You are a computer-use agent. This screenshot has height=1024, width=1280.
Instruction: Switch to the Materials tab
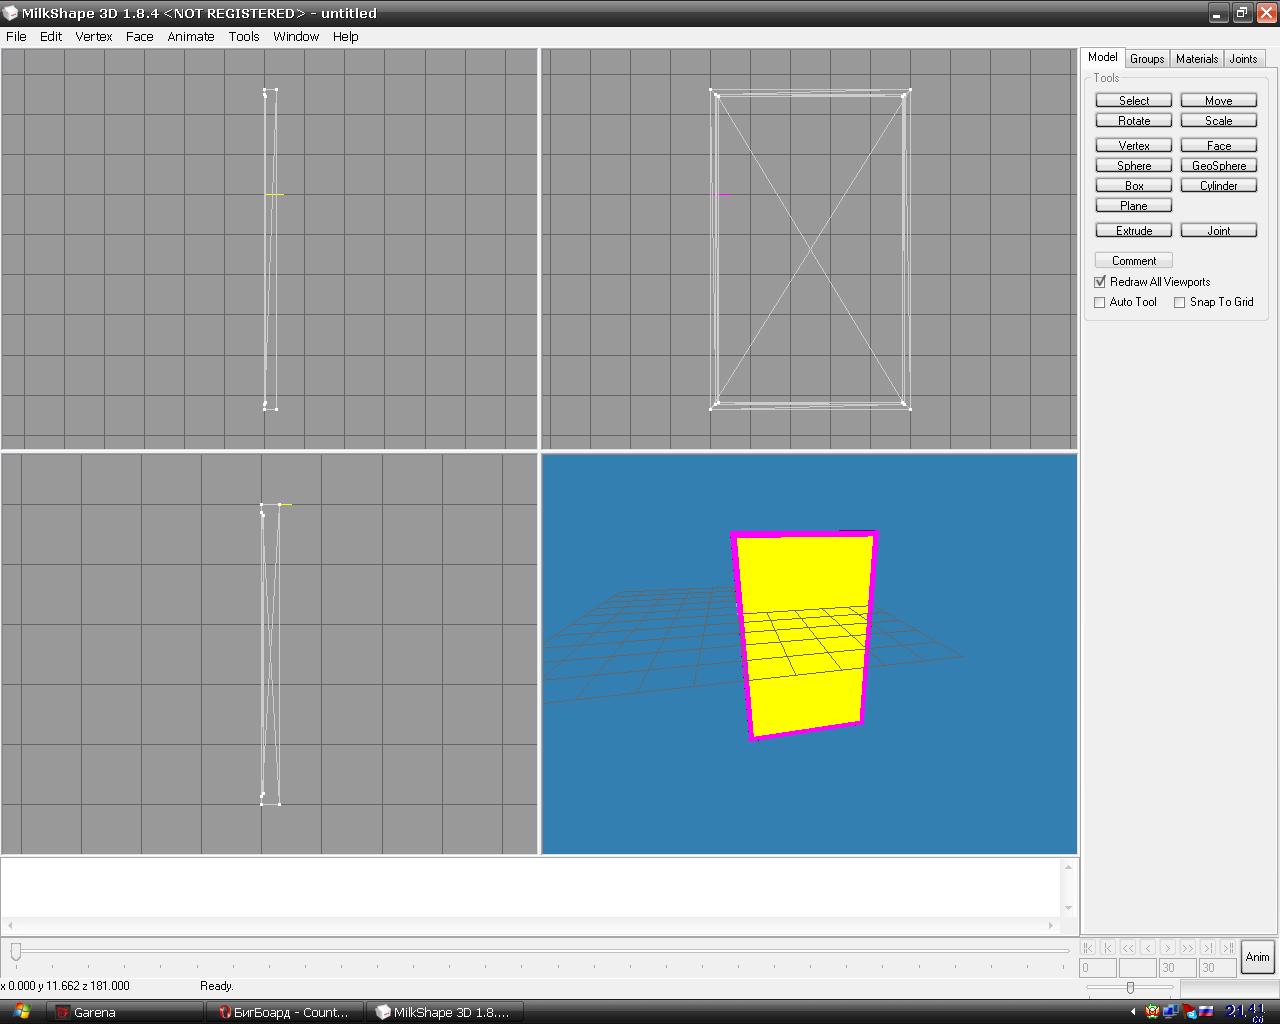click(1197, 59)
